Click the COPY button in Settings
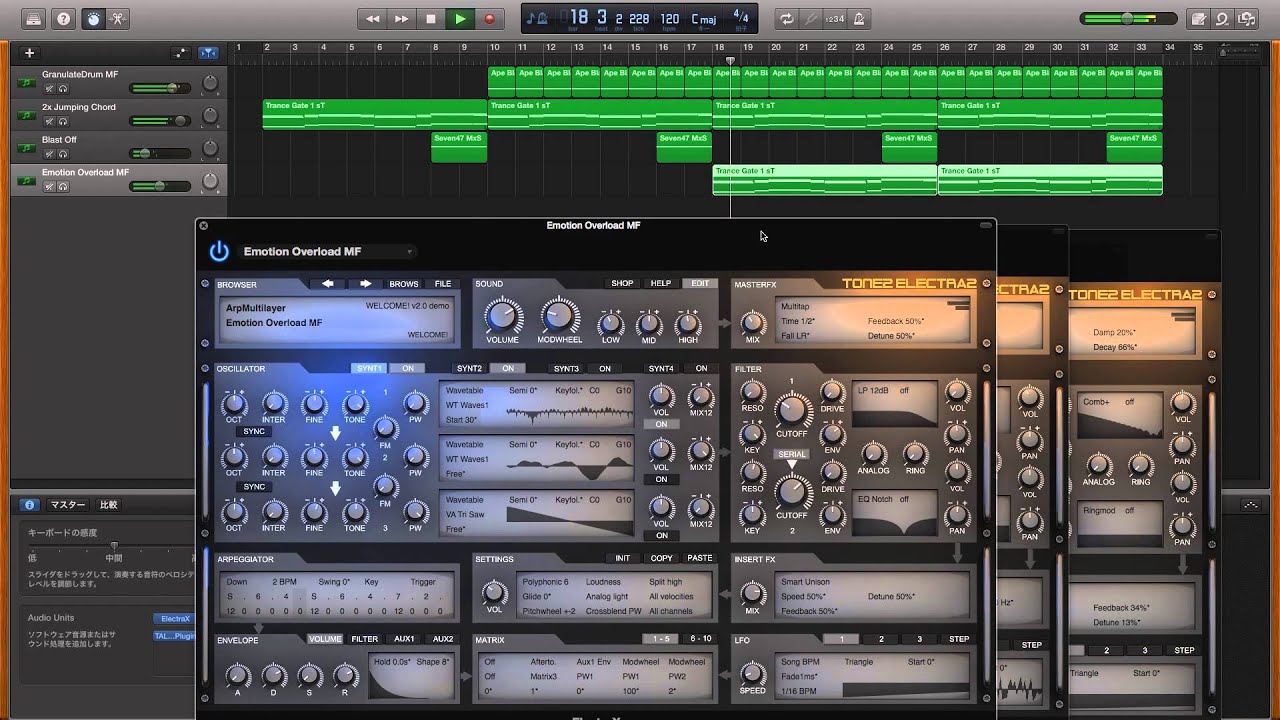 click(661, 558)
